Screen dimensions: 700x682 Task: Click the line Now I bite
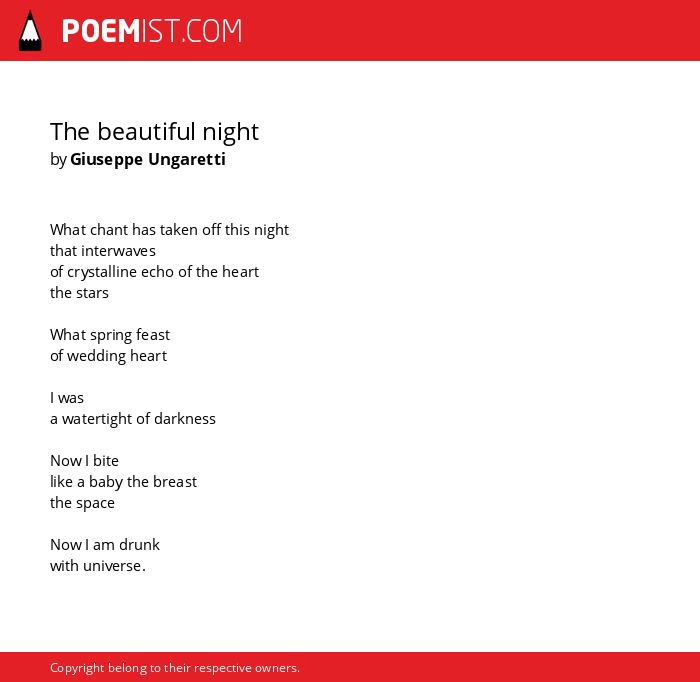click(x=84, y=461)
